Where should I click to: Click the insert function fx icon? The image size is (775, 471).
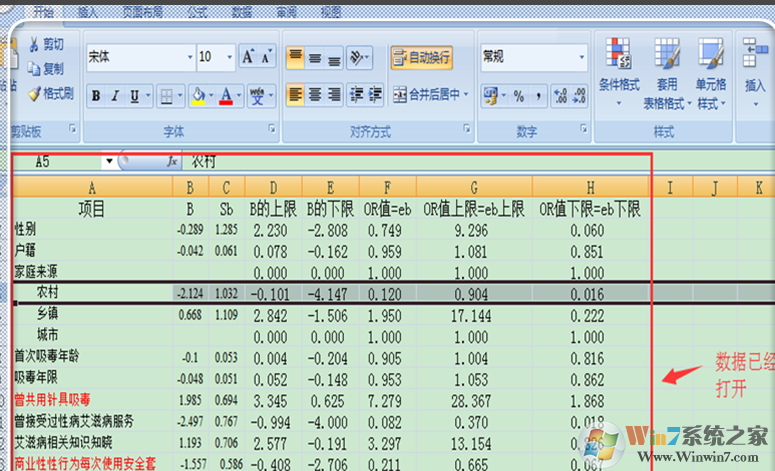point(172,161)
